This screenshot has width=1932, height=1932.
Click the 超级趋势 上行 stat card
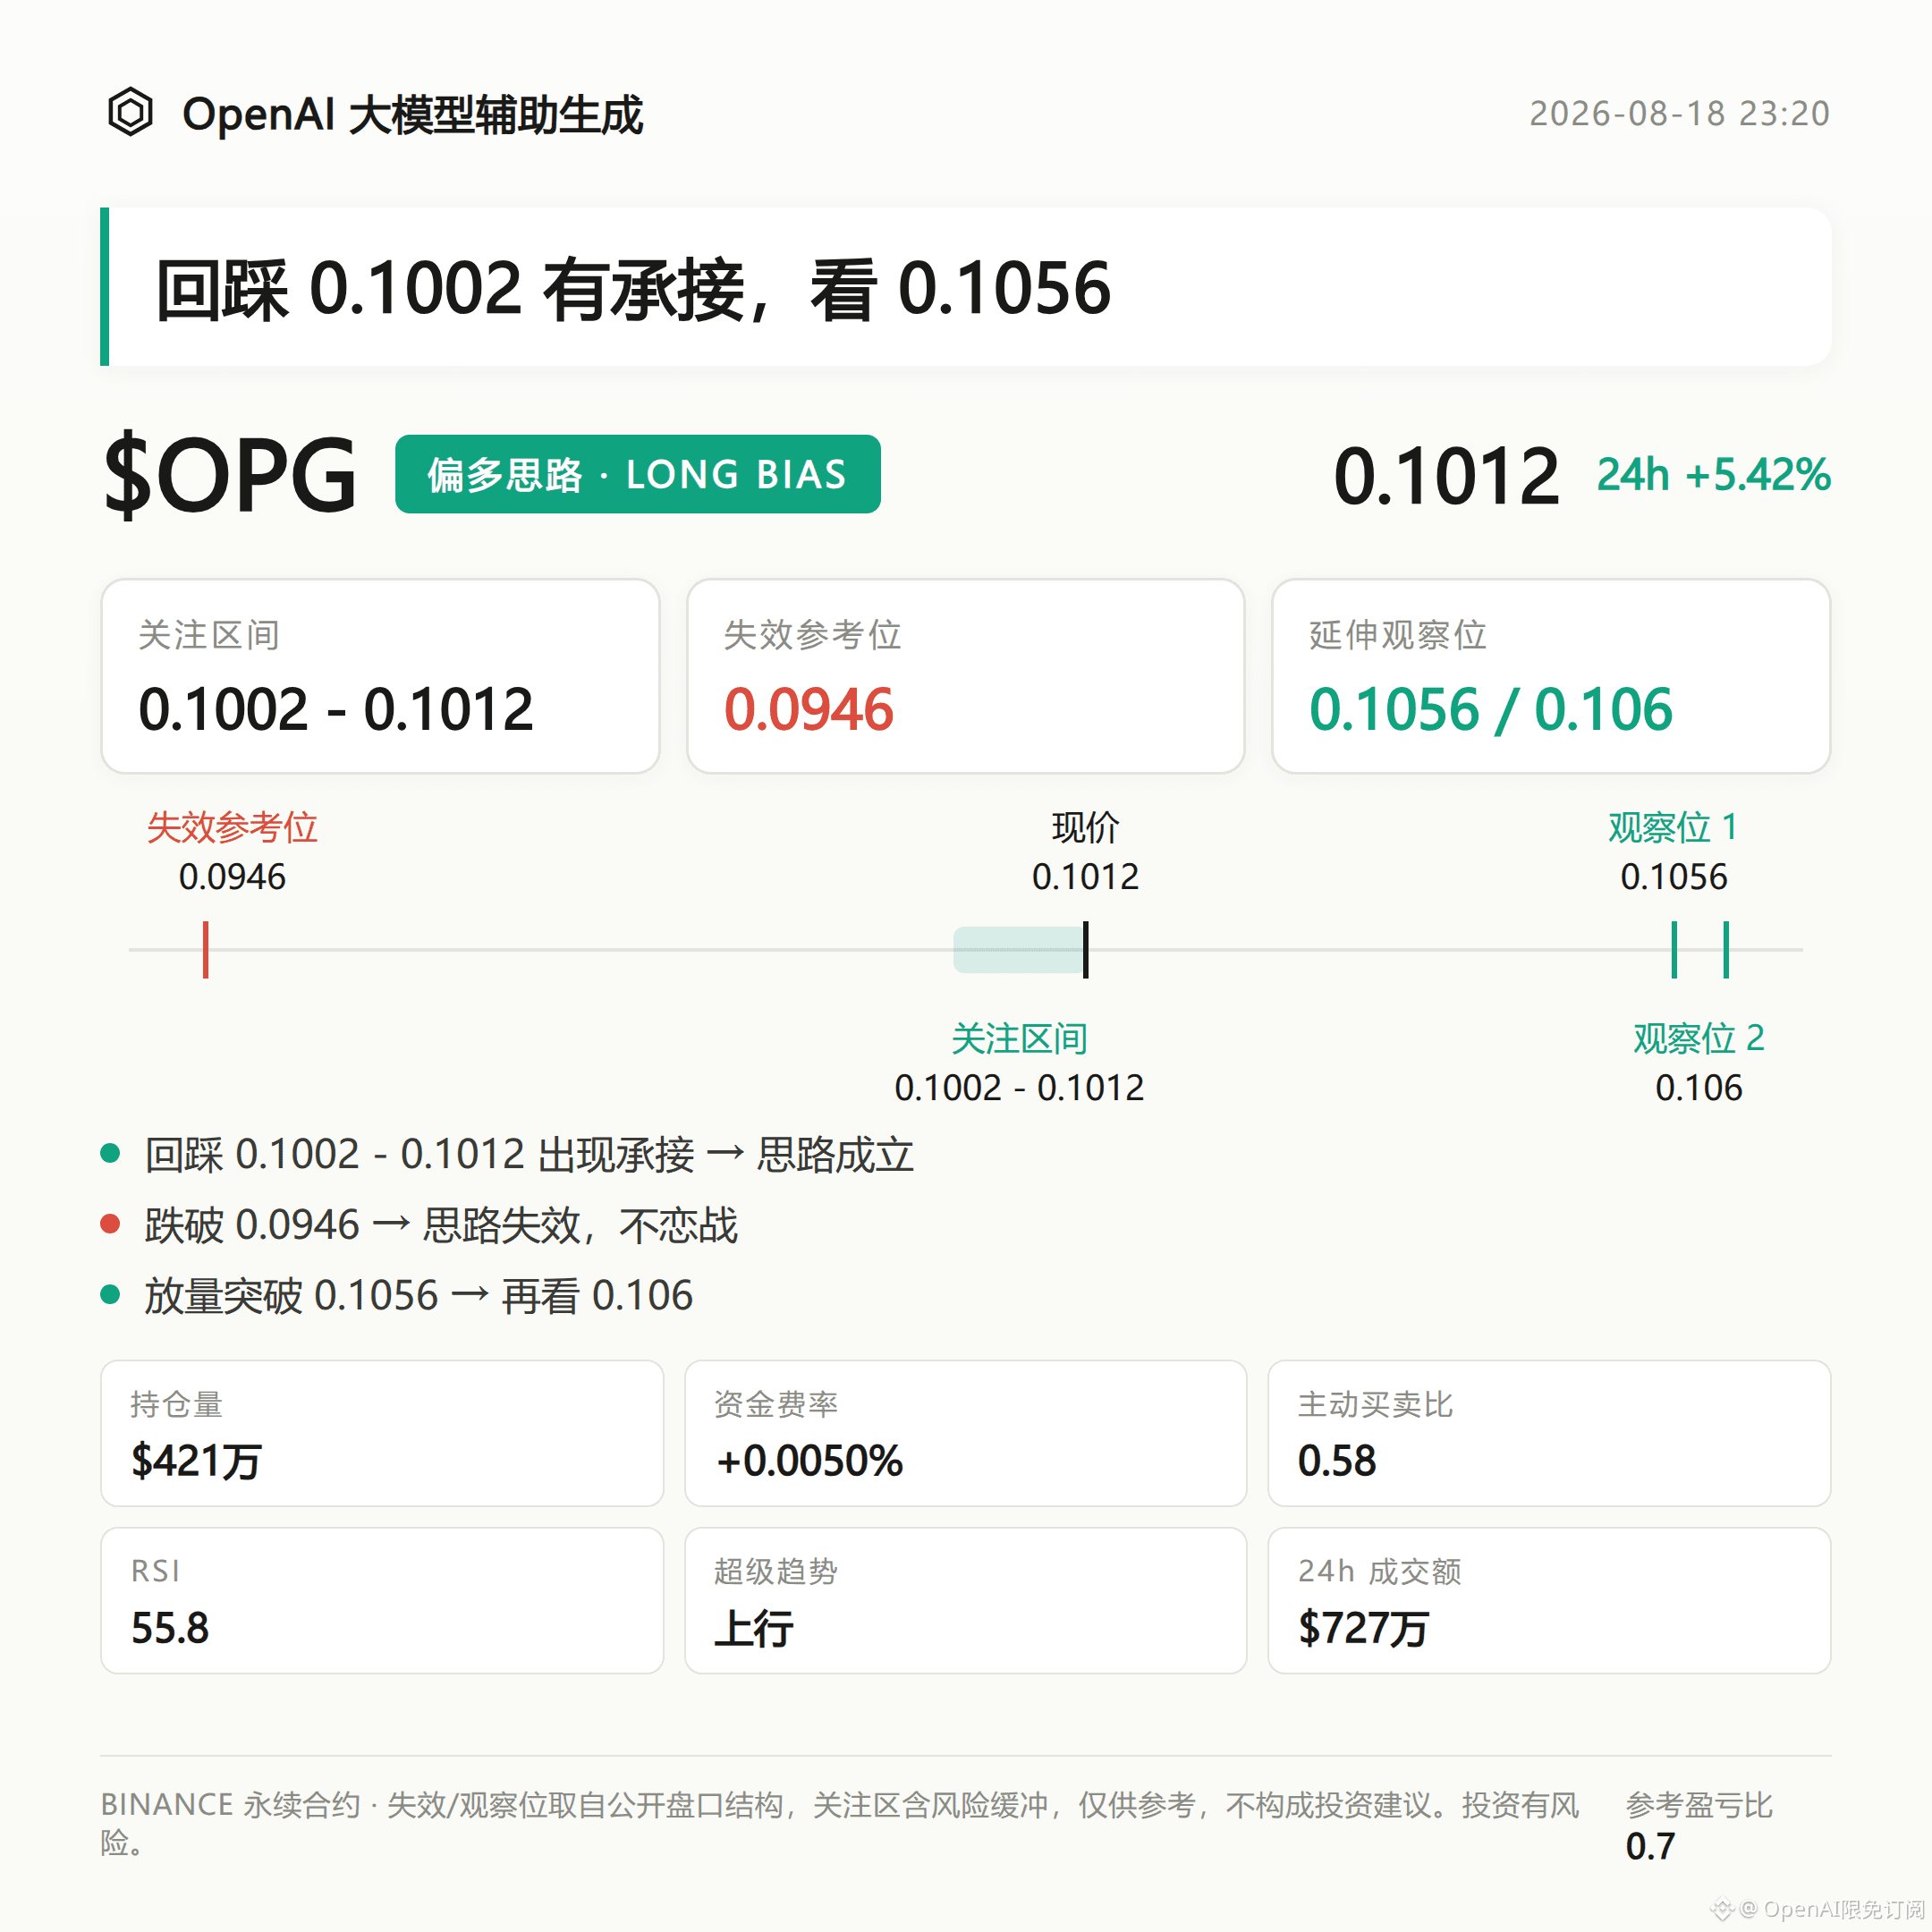[966, 1600]
